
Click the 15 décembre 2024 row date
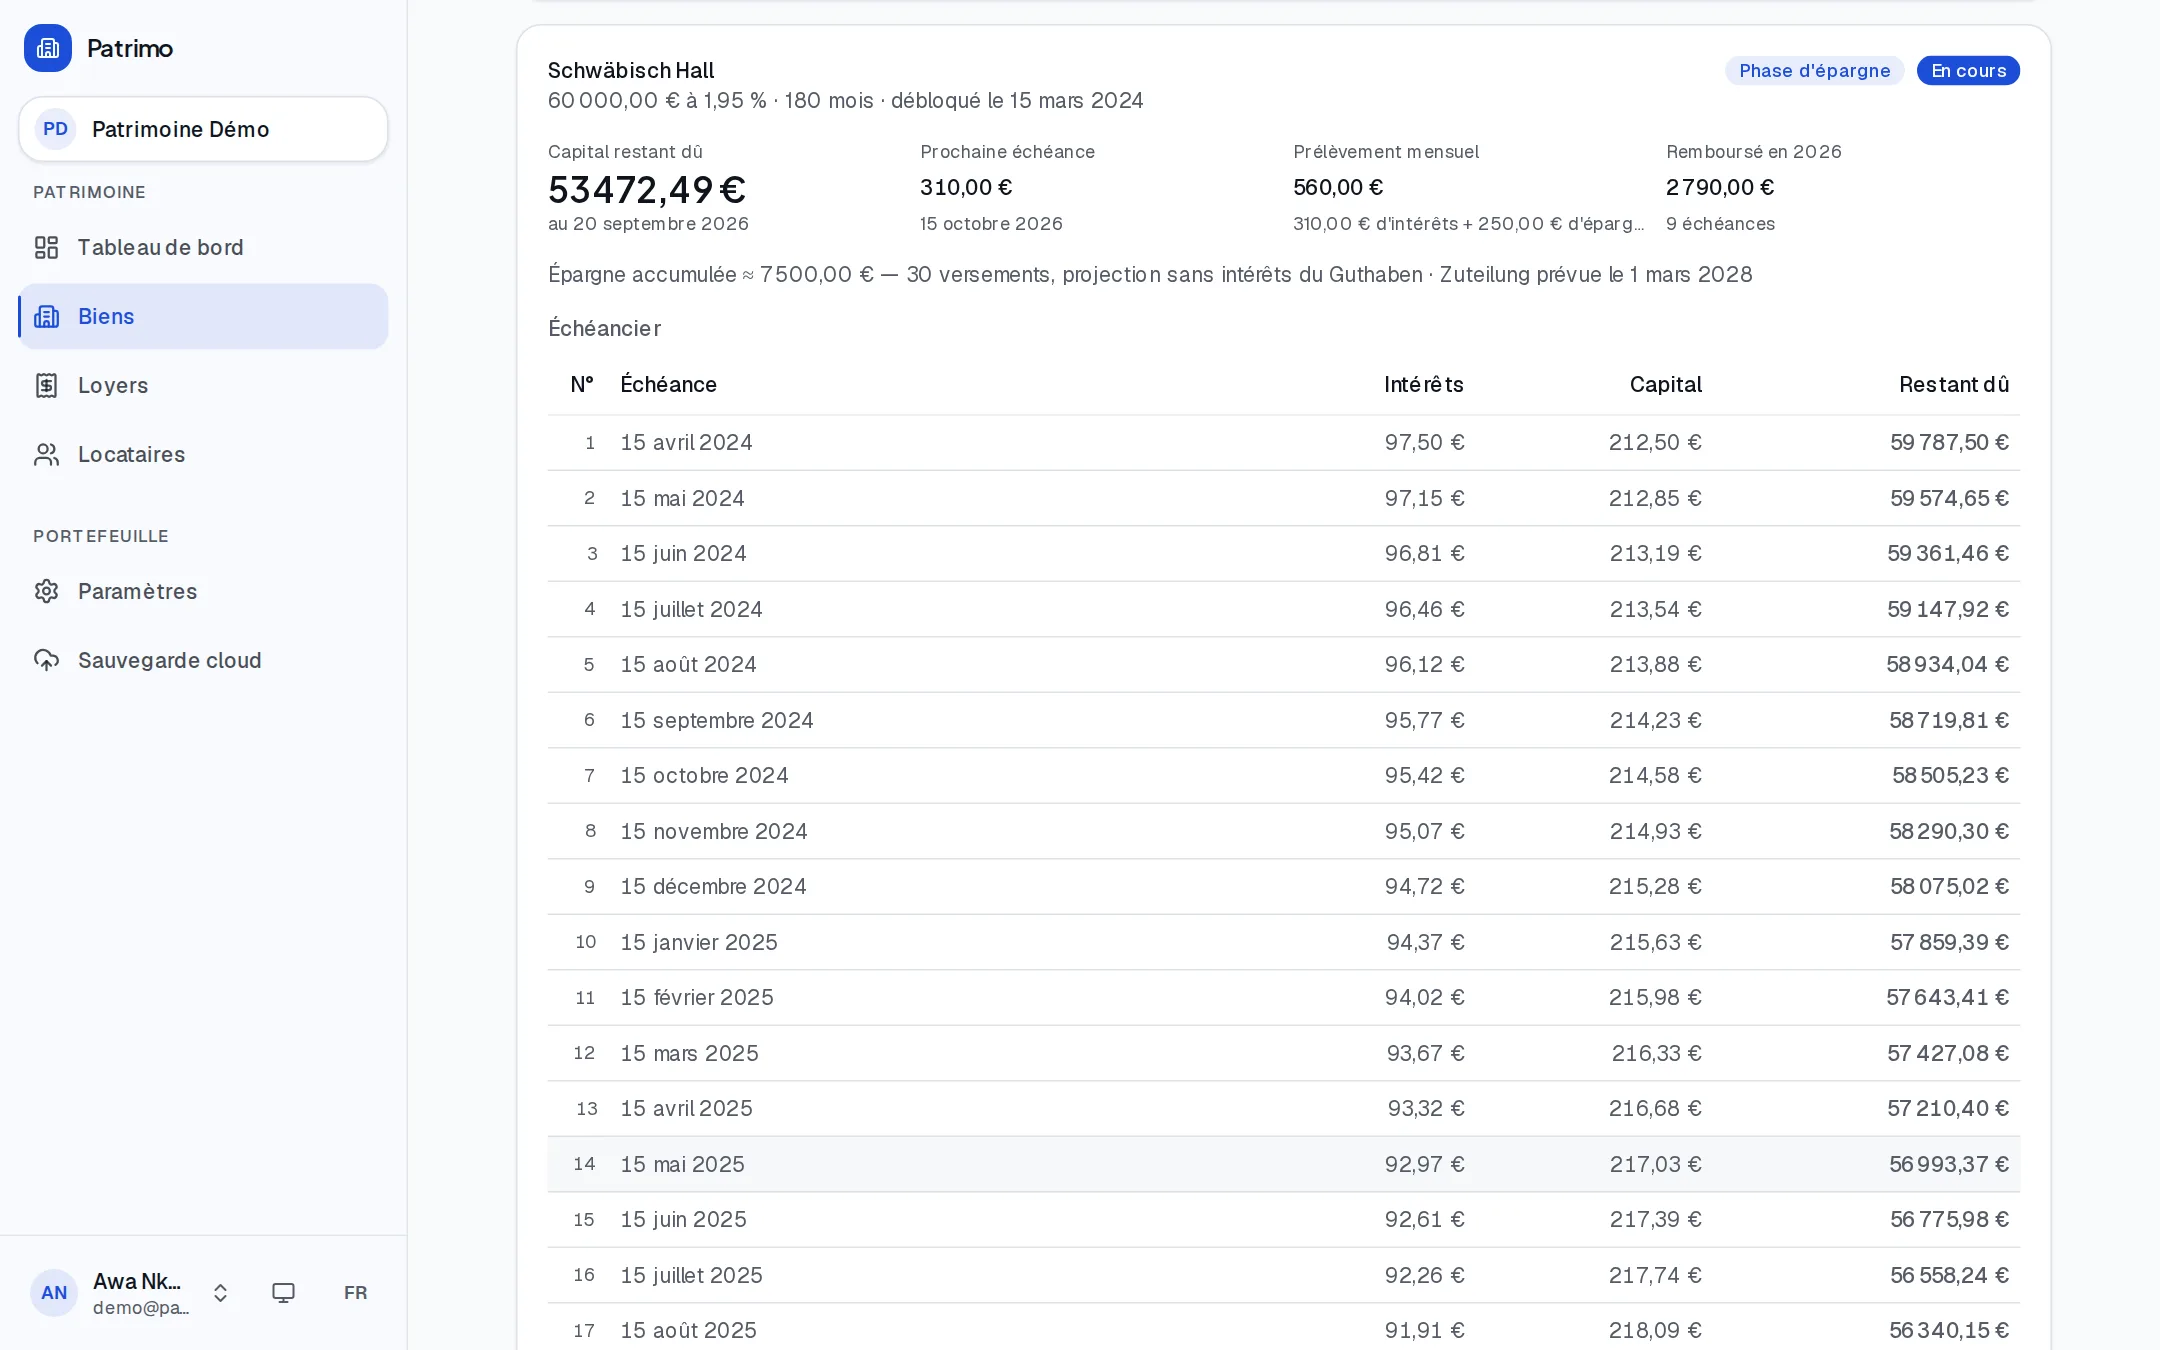click(713, 886)
